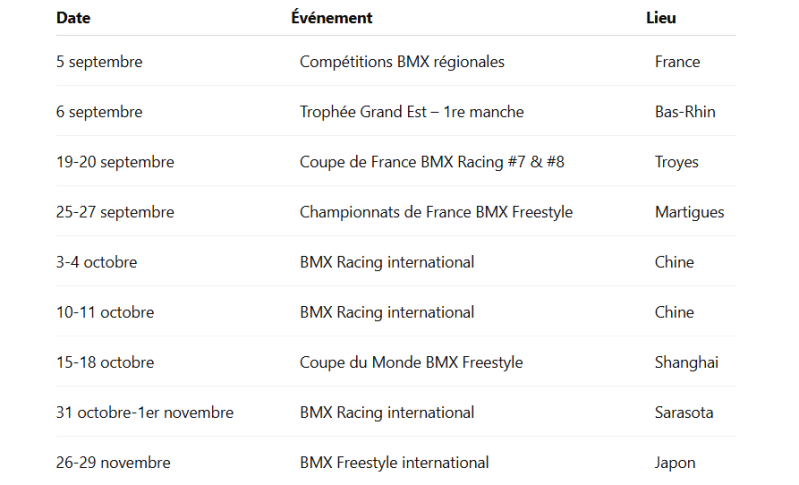
Task: Select the 3-4 octobre date cell
Action: tap(97, 262)
